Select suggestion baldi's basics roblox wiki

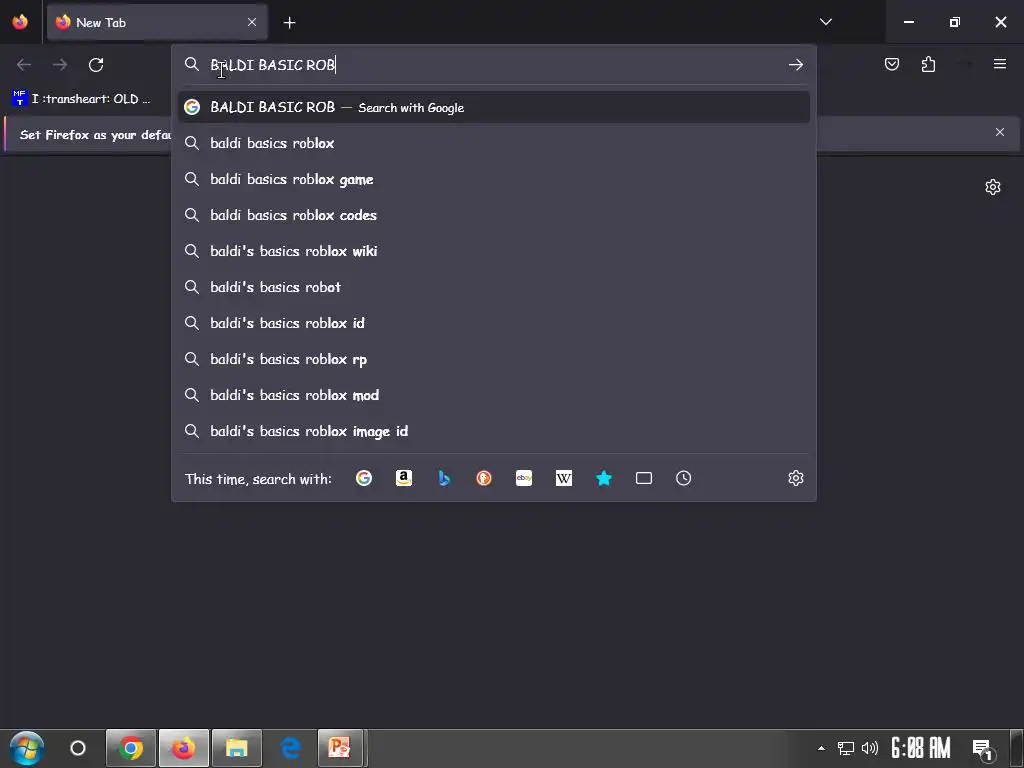[x=494, y=251]
